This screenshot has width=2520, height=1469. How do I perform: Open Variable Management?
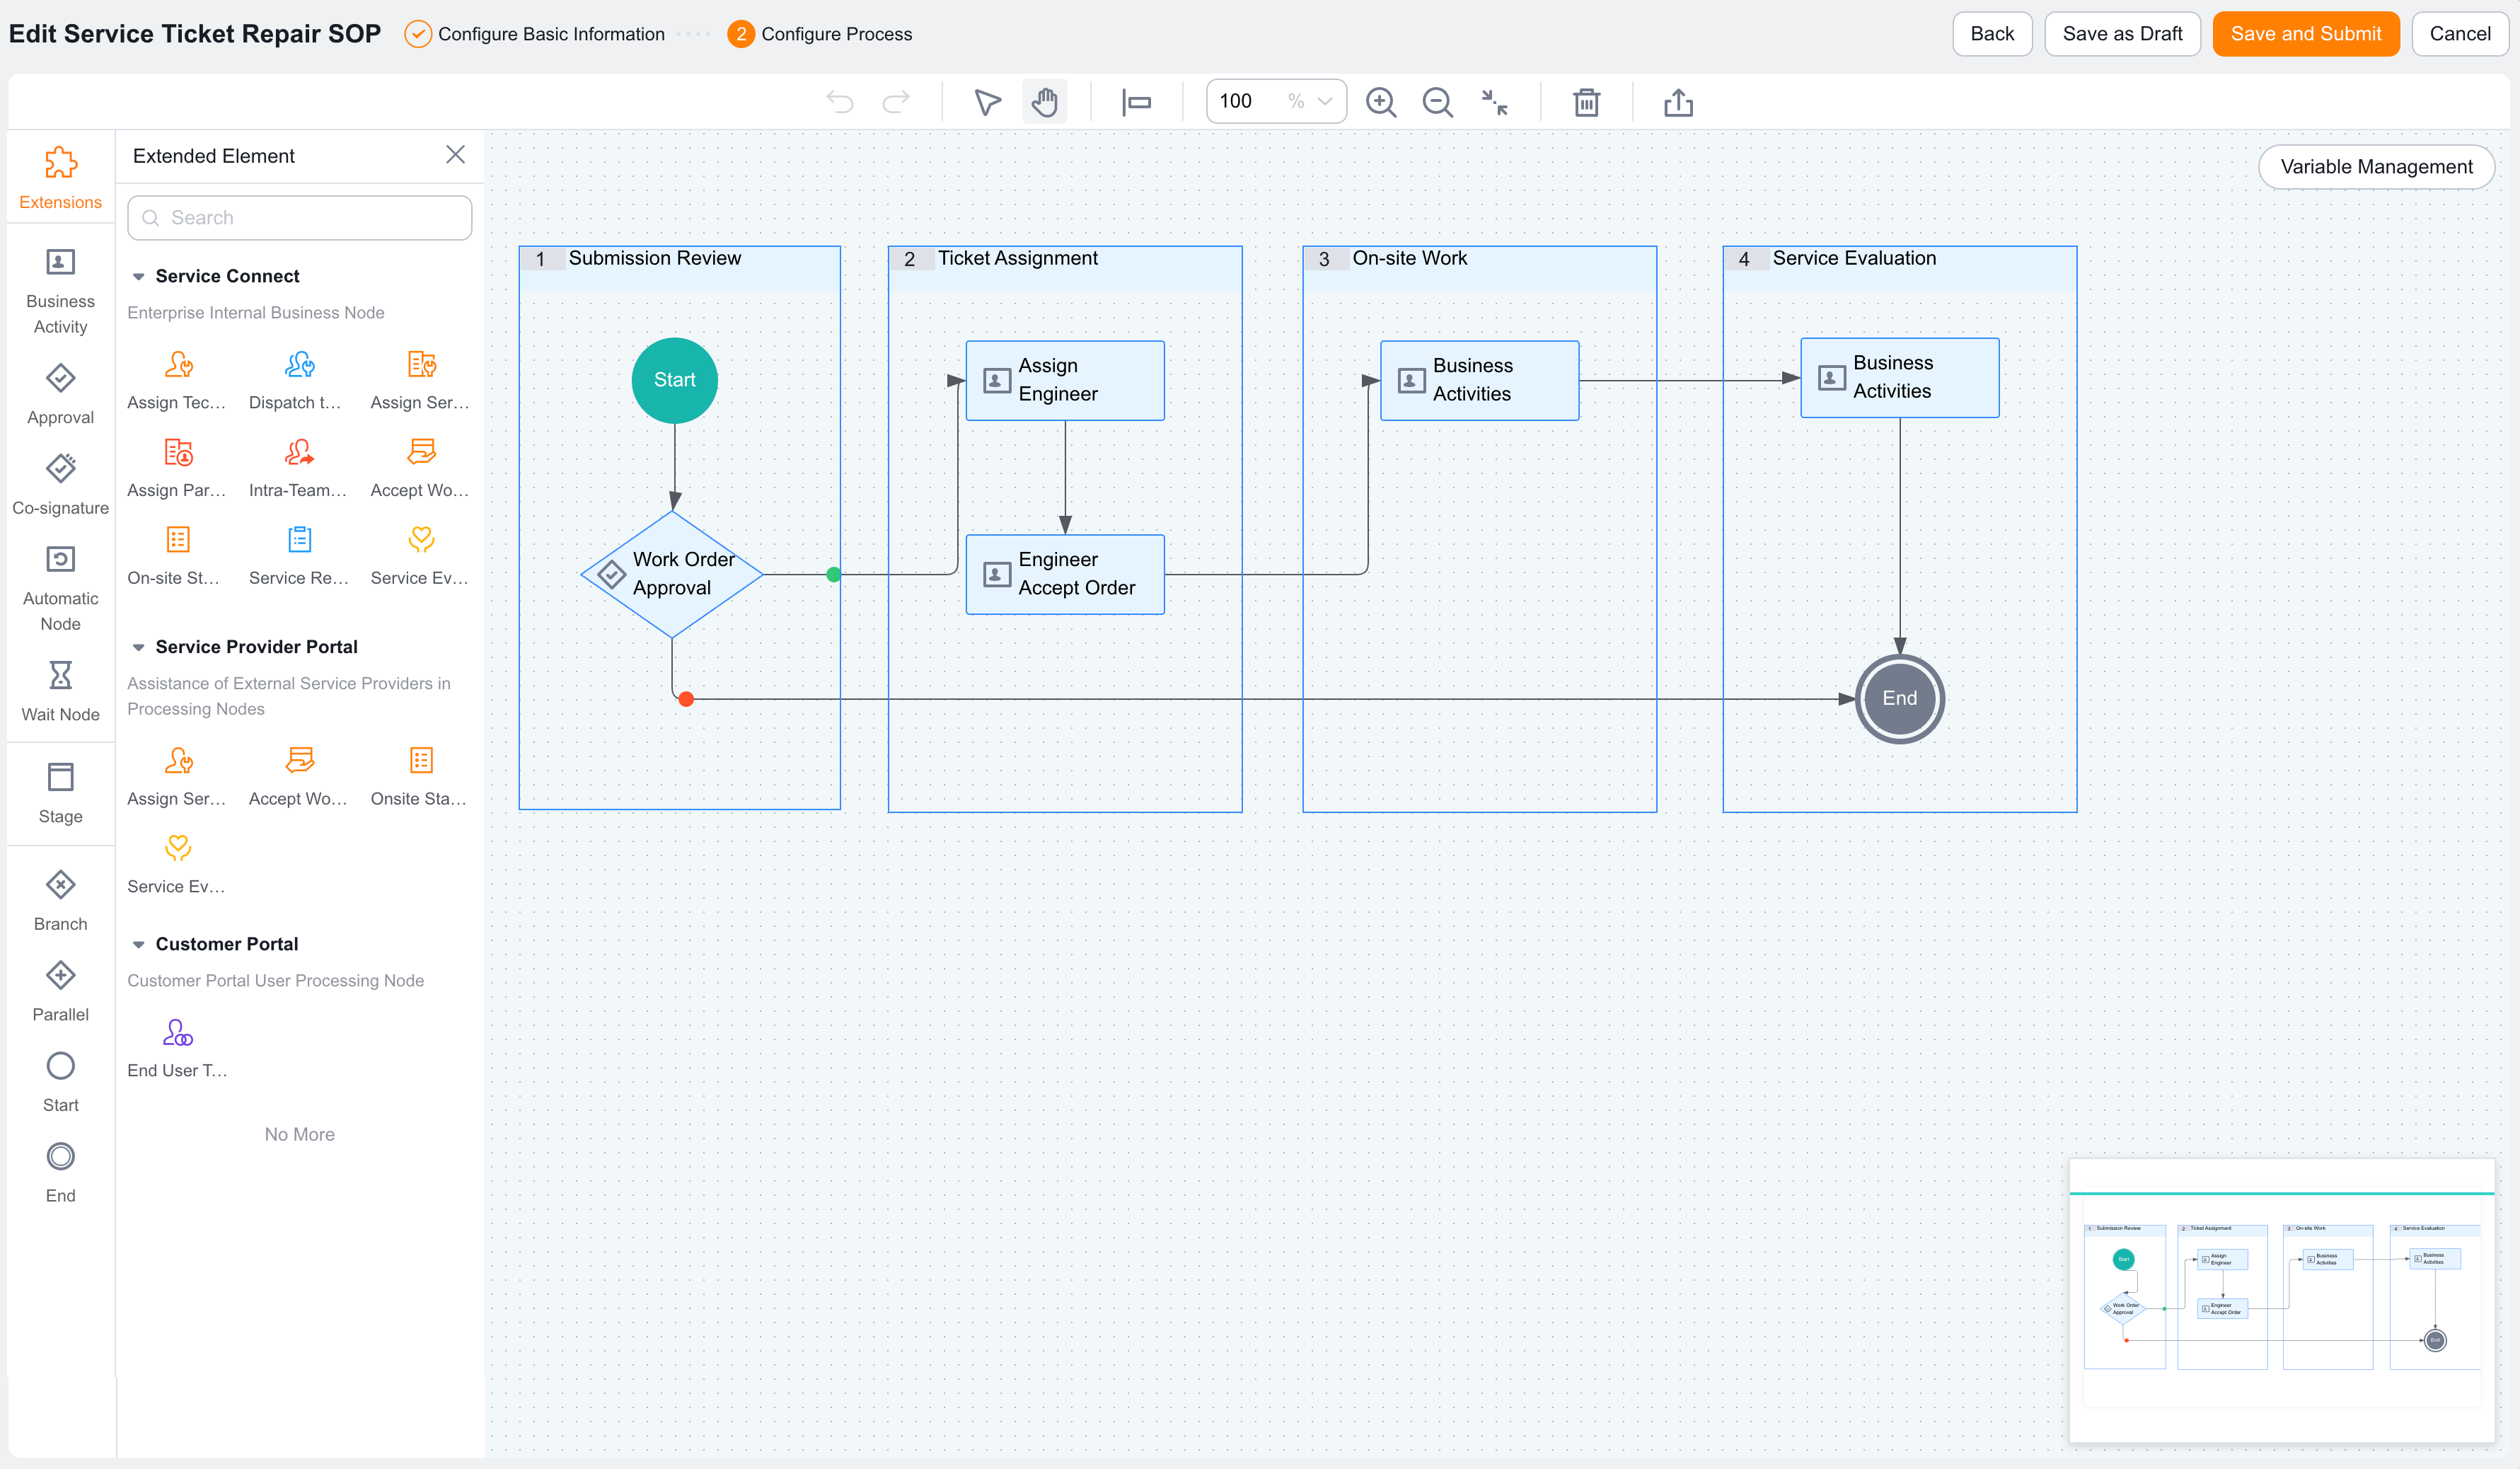[2376, 167]
